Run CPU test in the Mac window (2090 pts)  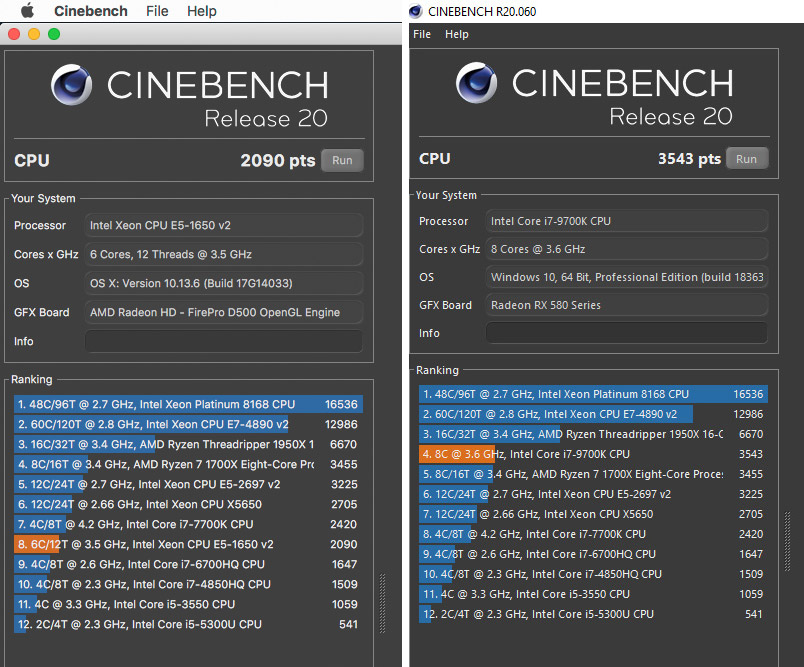point(342,160)
